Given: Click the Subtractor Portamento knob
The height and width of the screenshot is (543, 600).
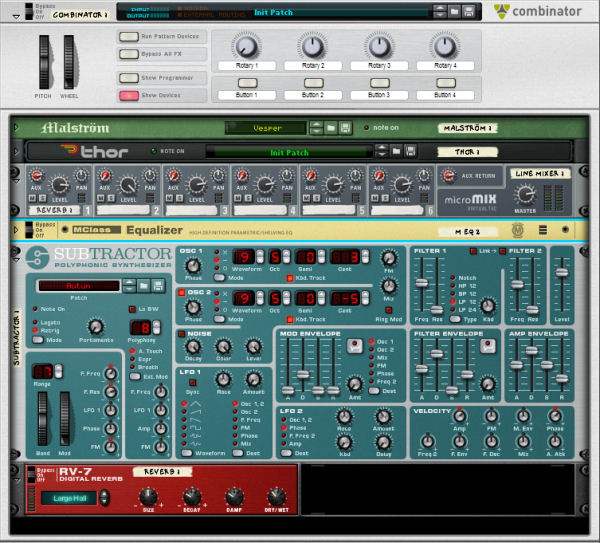Looking at the screenshot, I should 96,326.
